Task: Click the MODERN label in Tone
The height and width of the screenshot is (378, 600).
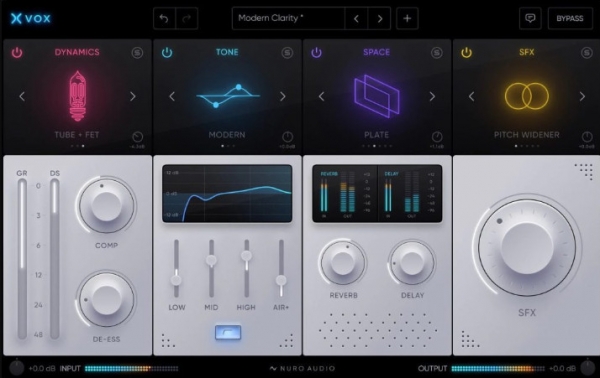Action: (227, 135)
